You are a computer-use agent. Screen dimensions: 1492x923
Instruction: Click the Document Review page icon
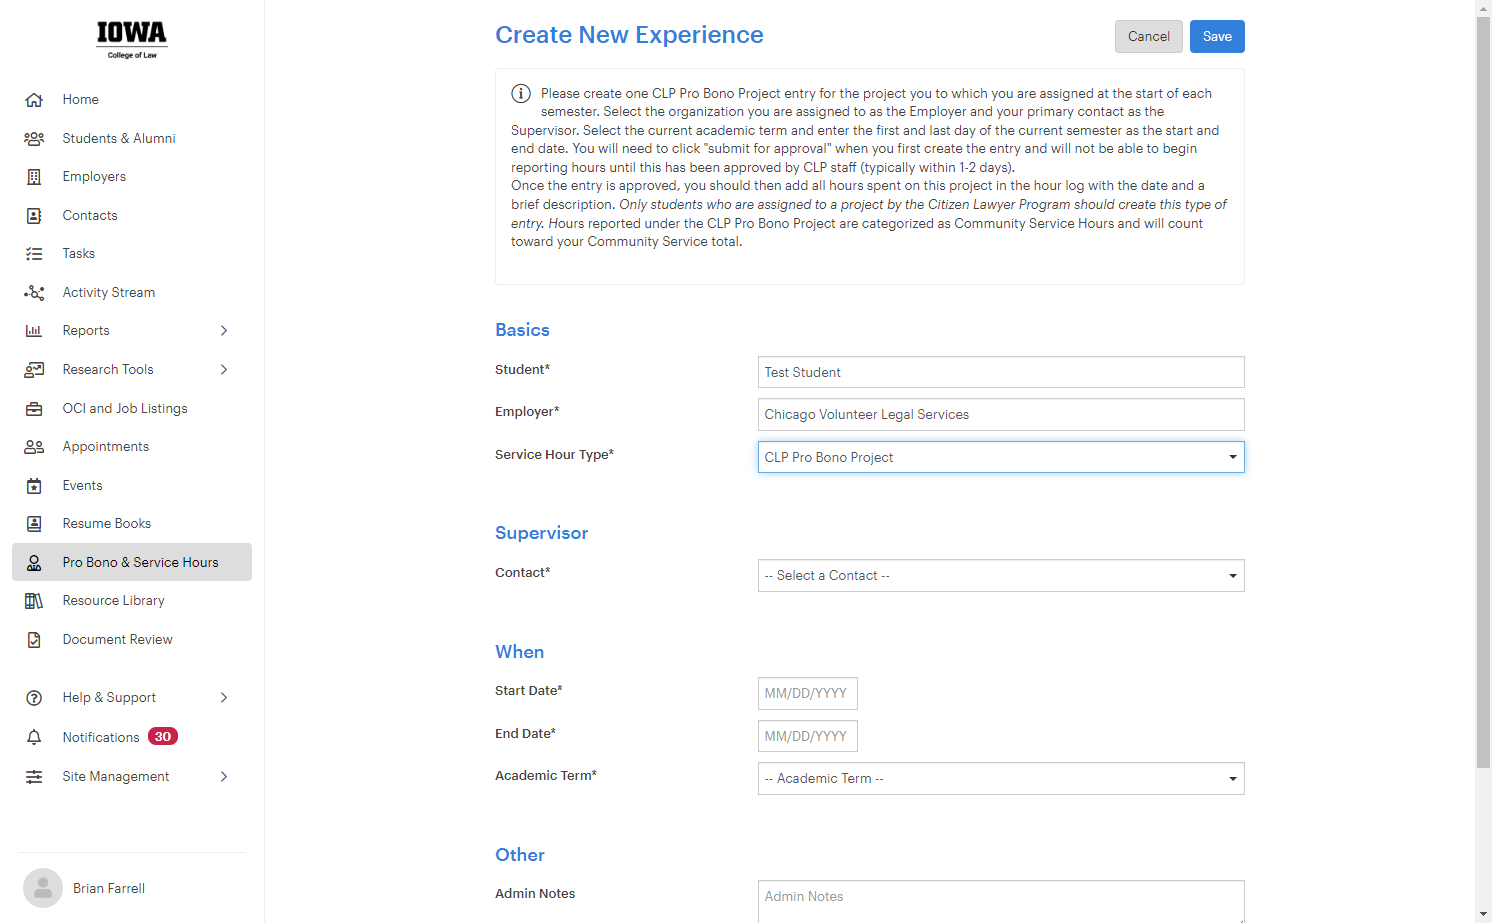pos(34,640)
